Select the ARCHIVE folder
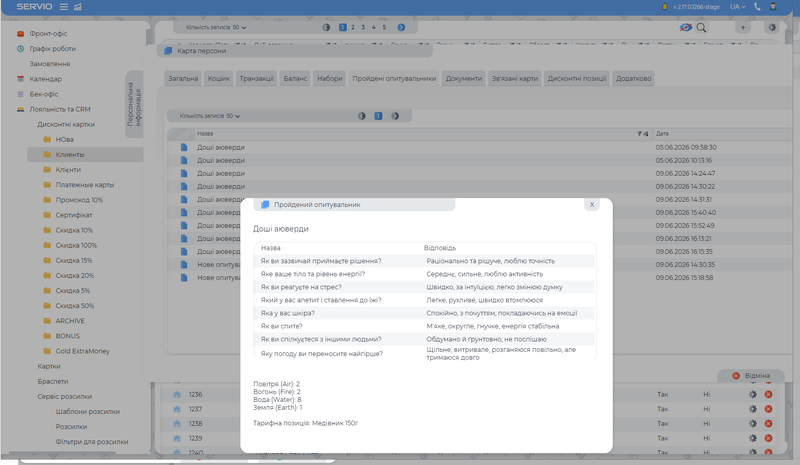 [70, 321]
